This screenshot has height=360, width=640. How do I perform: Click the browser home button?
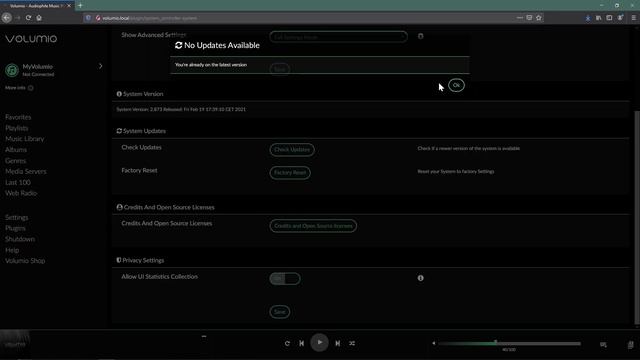click(39, 18)
